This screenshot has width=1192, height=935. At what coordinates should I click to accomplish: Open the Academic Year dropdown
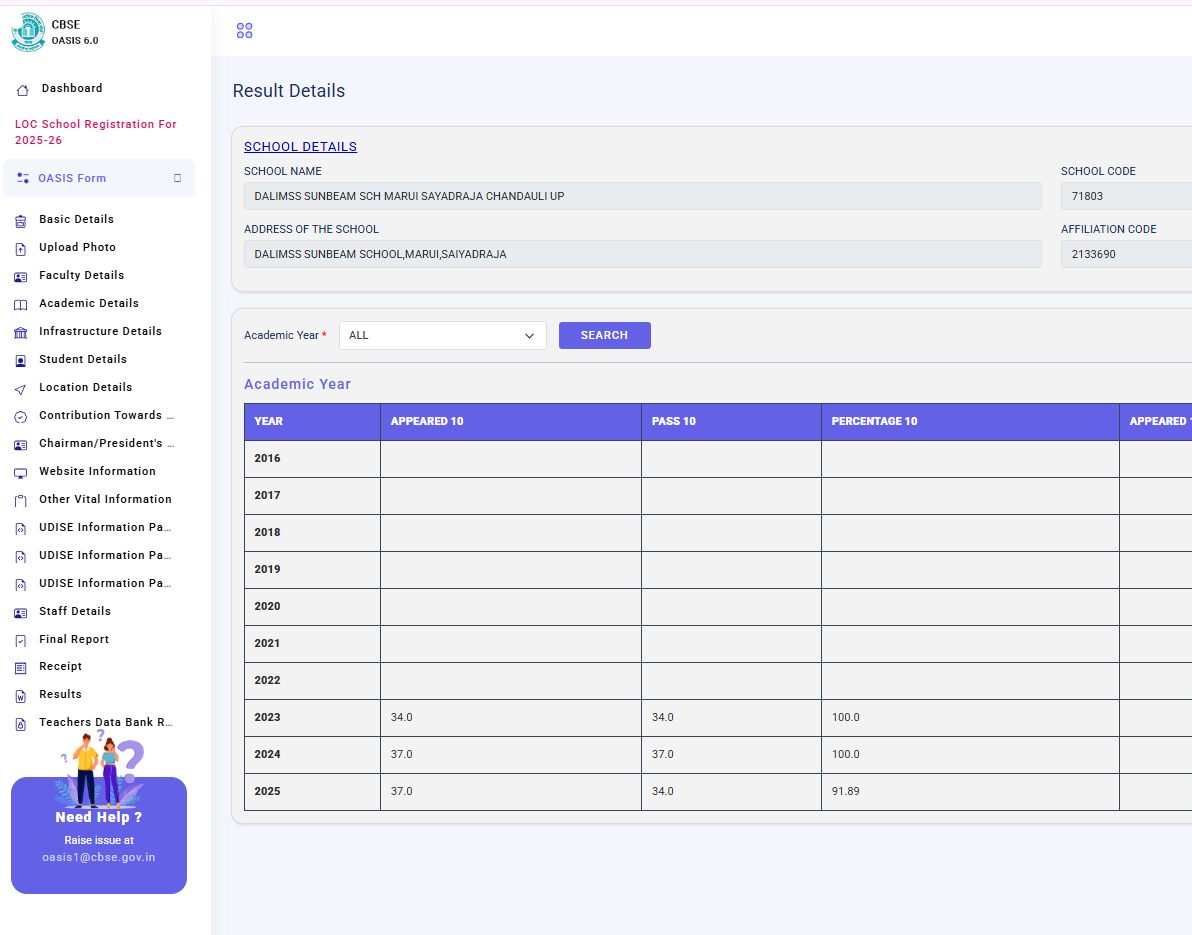tap(442, 336)
